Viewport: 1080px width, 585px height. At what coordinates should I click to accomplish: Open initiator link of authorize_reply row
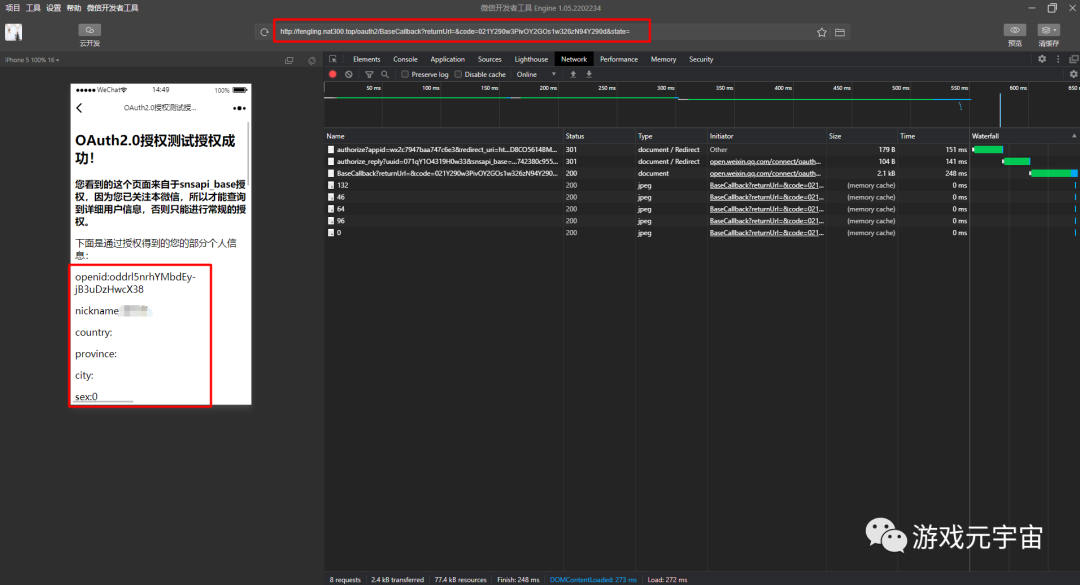tap(765, 162)
